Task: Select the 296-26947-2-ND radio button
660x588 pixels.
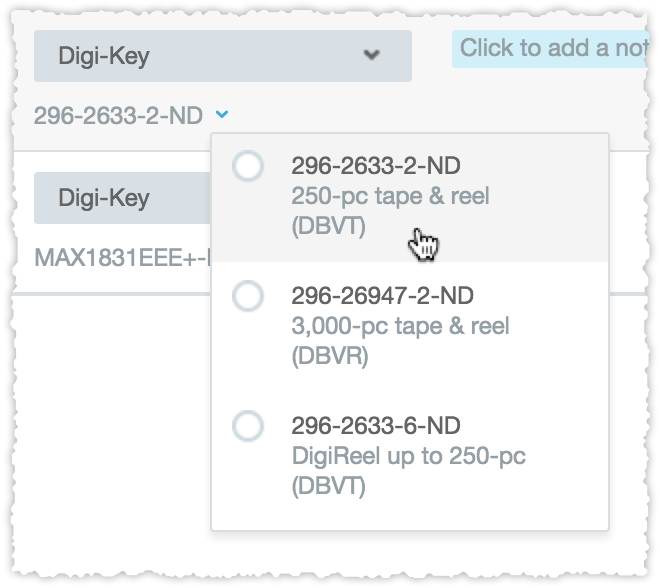Action: [247, 296]
